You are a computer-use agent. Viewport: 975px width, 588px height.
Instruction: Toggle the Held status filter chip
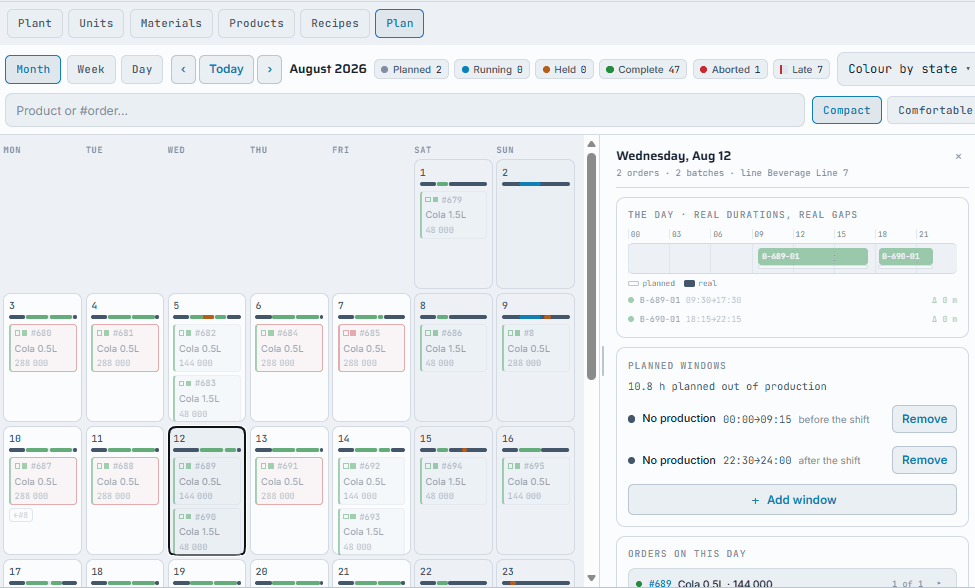tap(565, 70)
